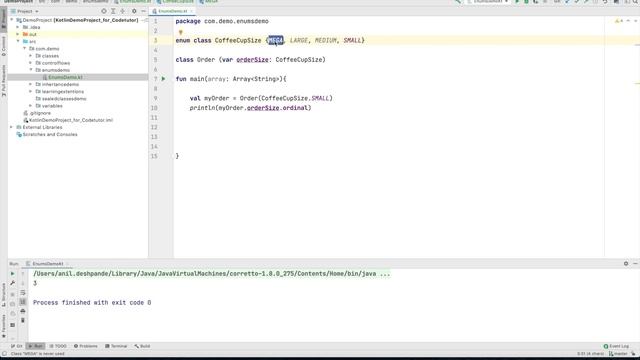Collapse the DemoProject root node

coord(11,20)
